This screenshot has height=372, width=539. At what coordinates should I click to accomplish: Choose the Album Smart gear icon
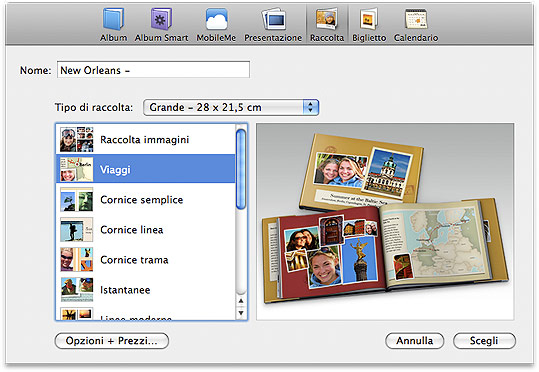pyautogui.click(x=161, y=19)
